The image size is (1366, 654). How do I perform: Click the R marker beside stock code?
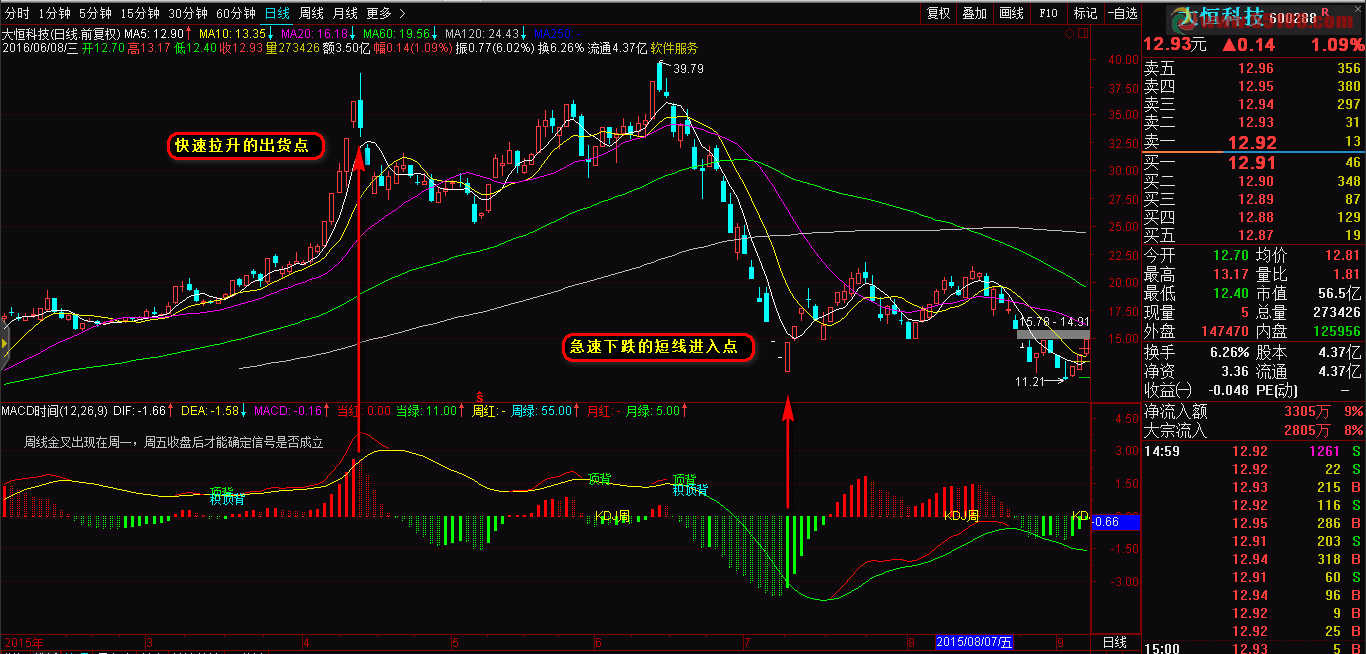[1325, 12]
